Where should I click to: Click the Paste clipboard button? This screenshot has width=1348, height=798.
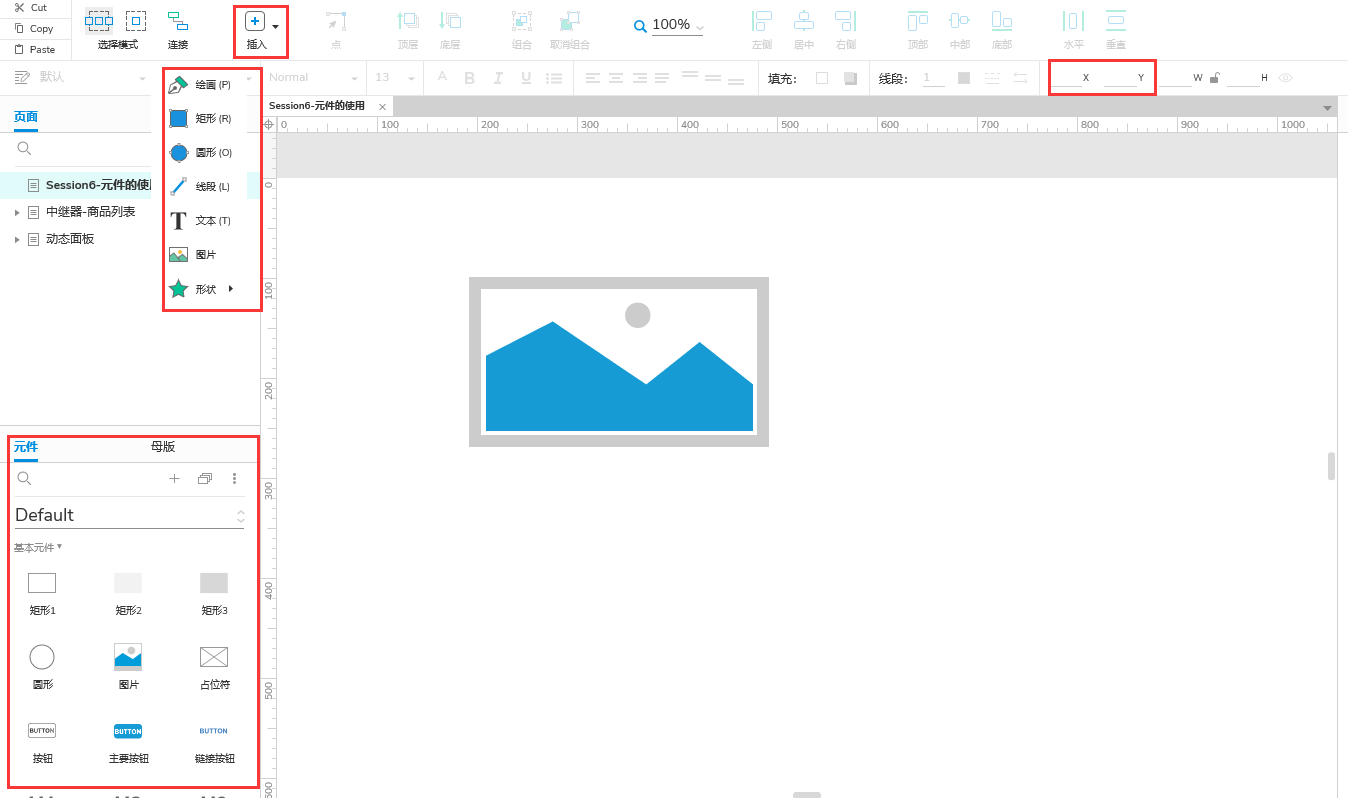(x=34, y=49)
